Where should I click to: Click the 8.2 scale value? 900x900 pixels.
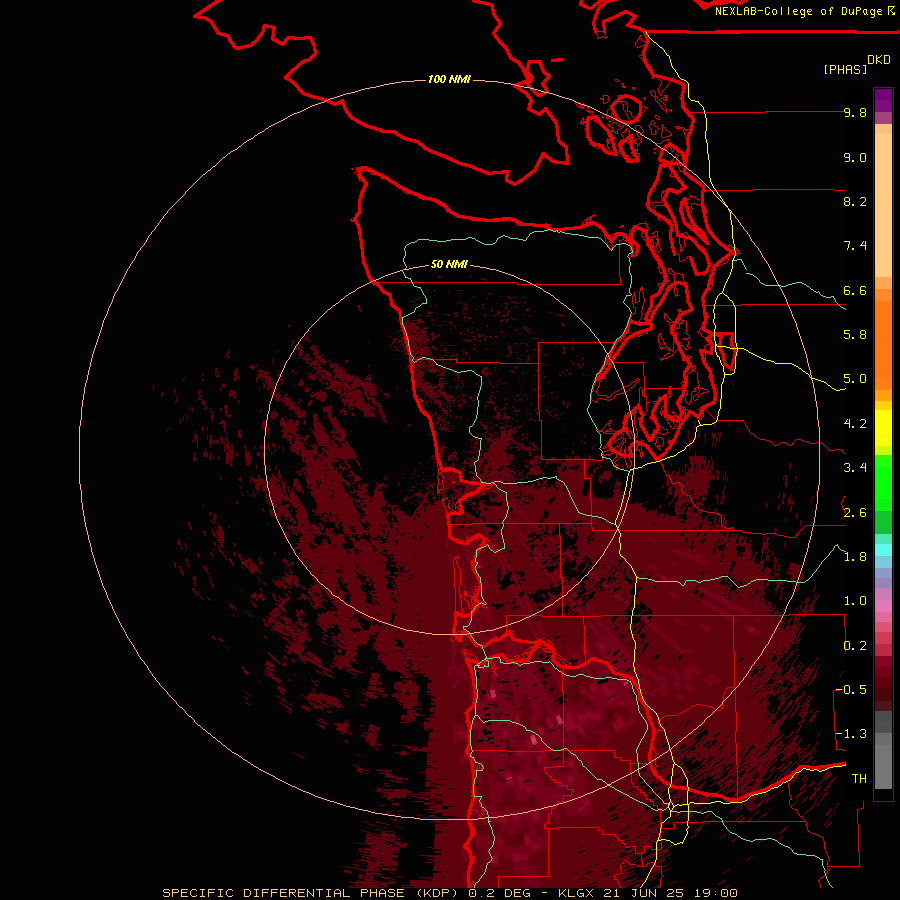pyautogui.click(x=855, y=201)
